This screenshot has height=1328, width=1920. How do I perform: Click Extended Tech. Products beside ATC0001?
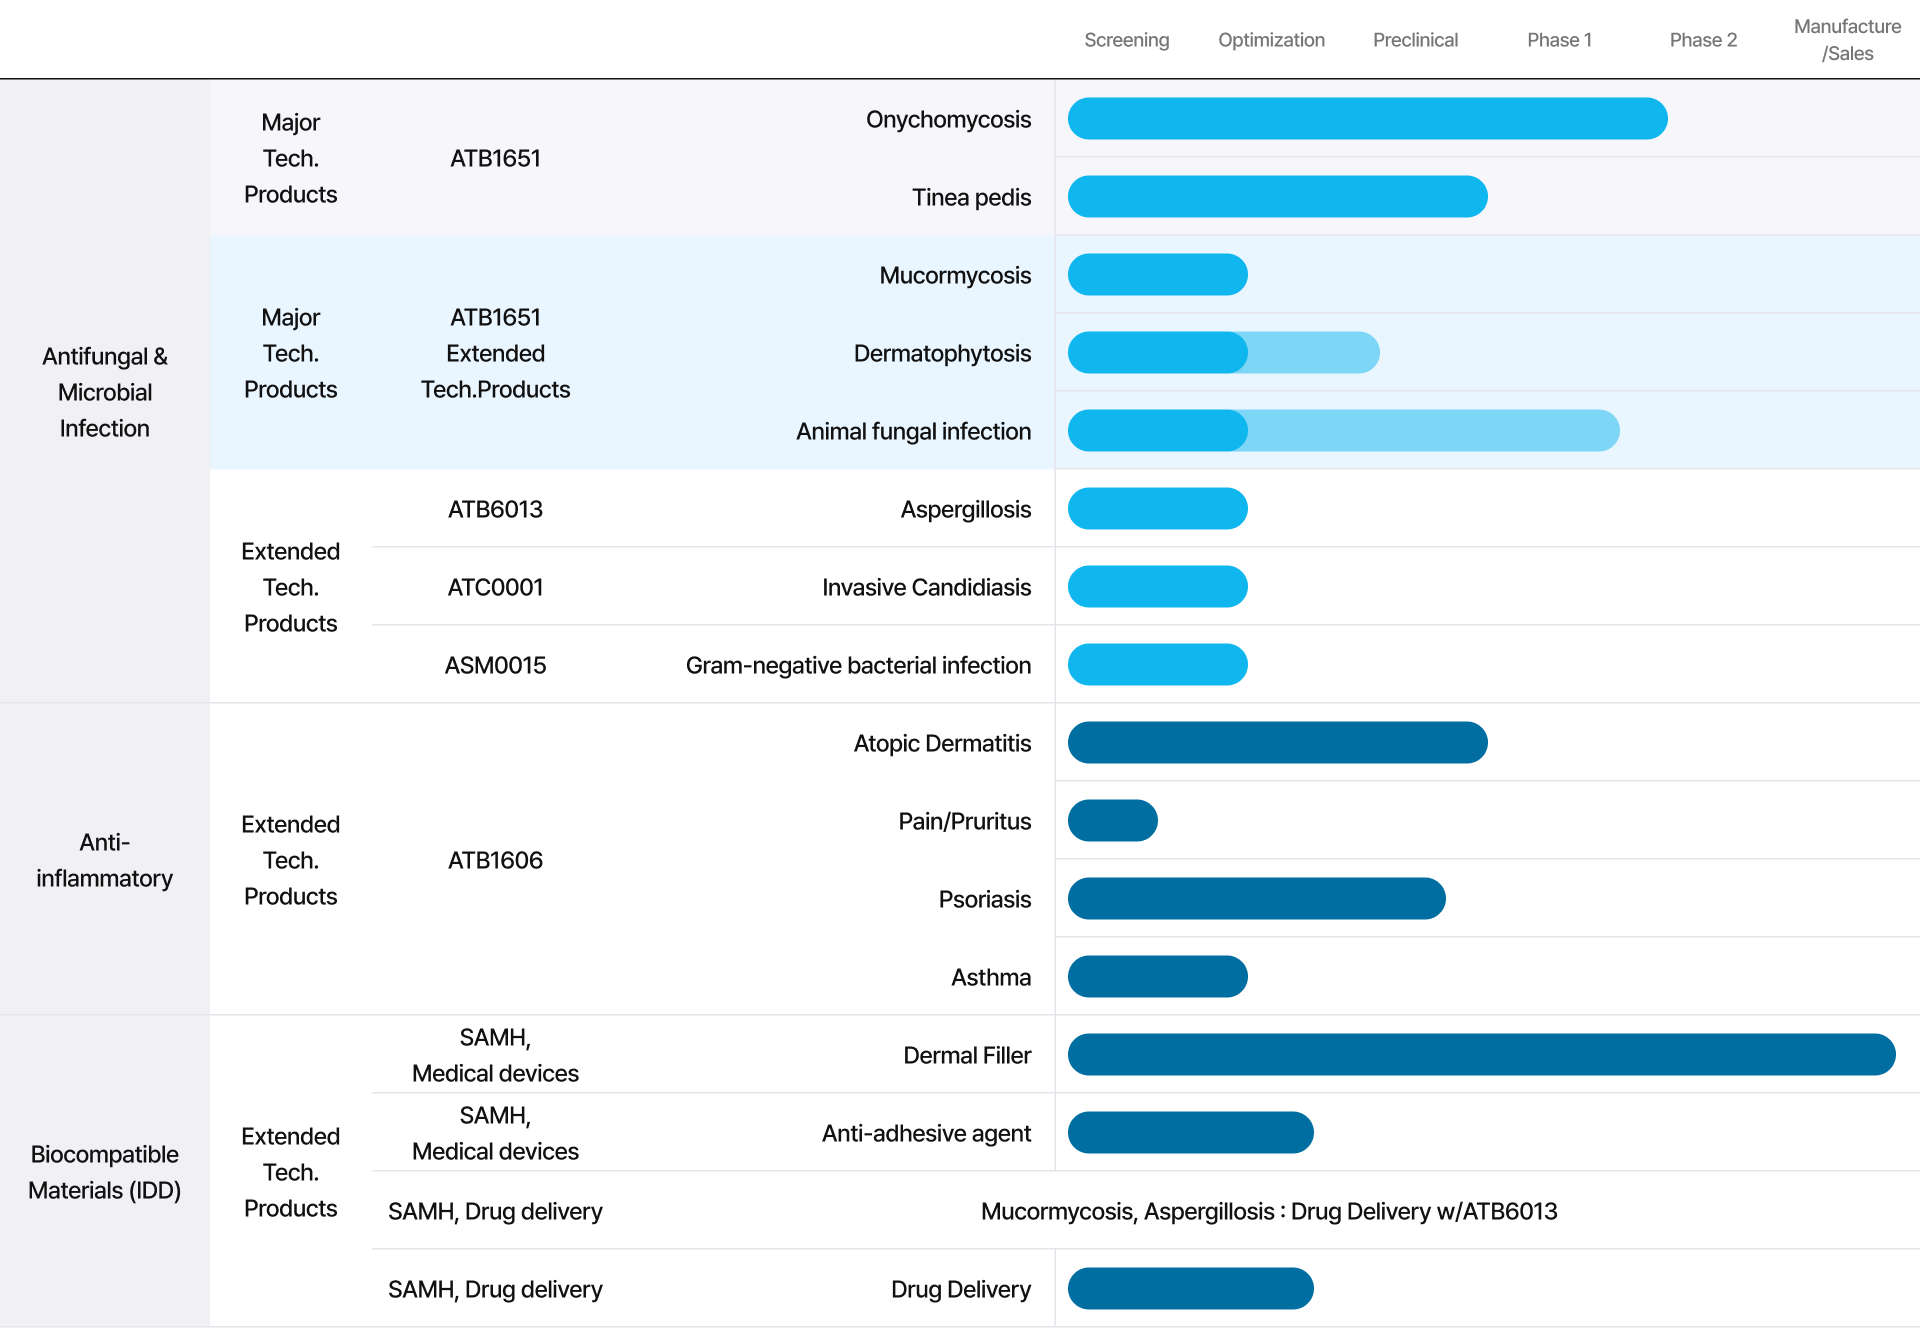290,587
